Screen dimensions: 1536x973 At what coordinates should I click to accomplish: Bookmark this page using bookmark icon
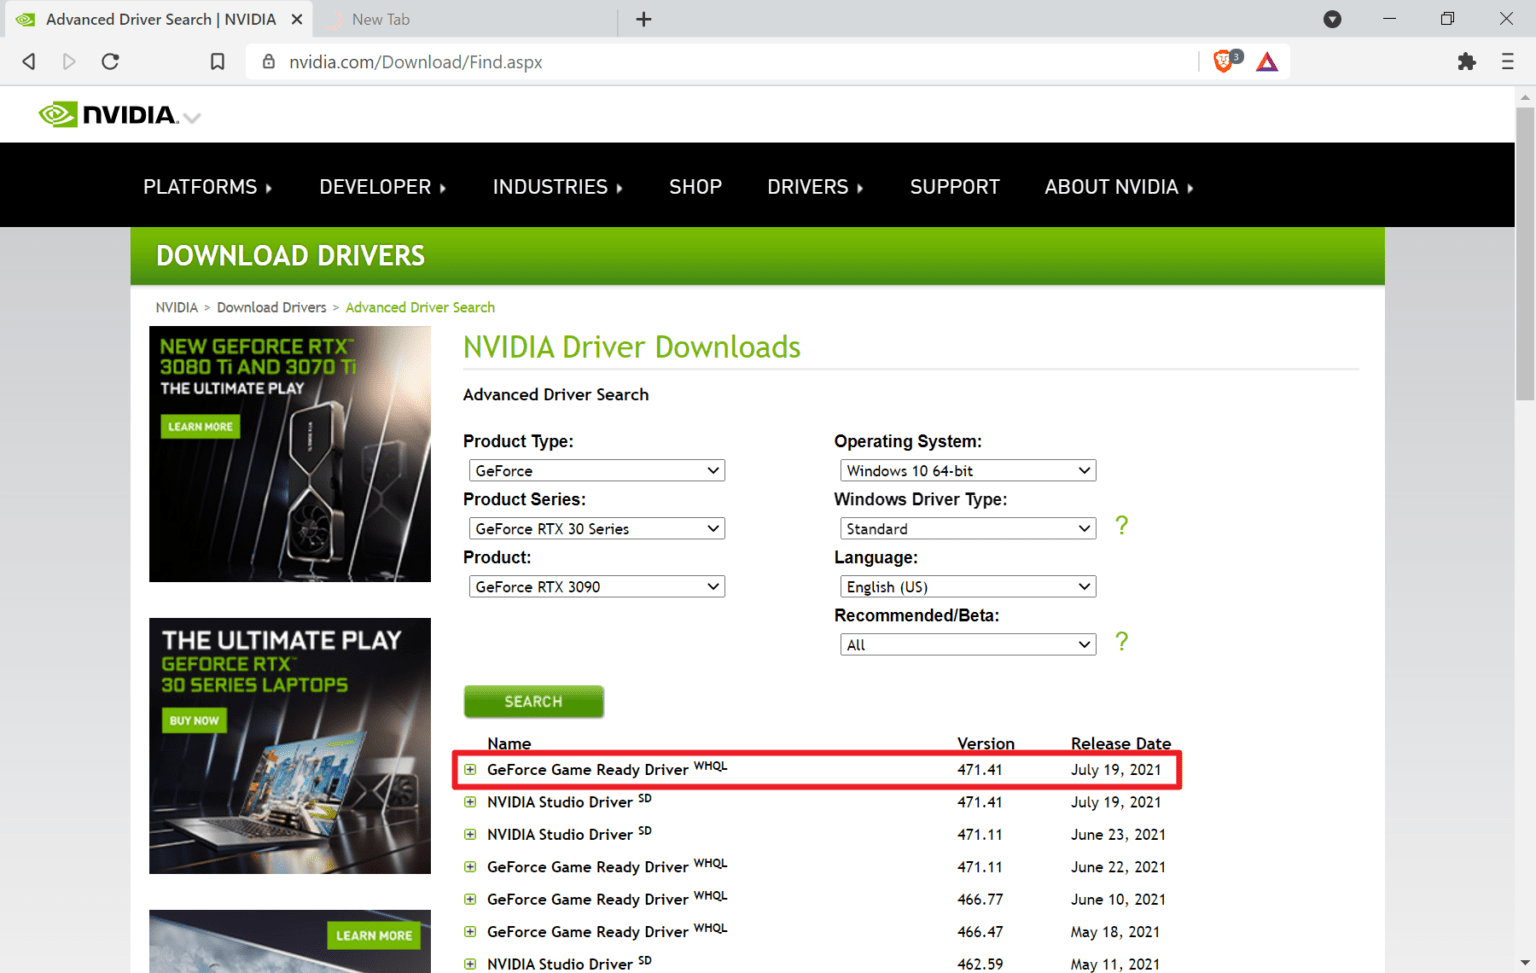217,62
